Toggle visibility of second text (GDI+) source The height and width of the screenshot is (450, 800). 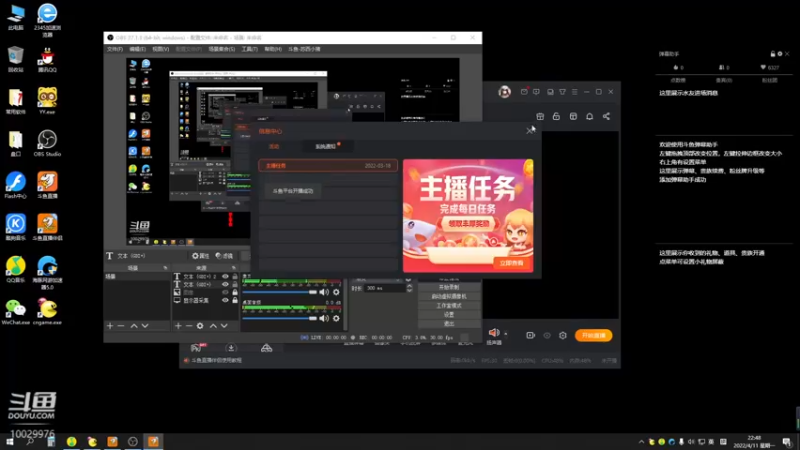pos(225,284)
